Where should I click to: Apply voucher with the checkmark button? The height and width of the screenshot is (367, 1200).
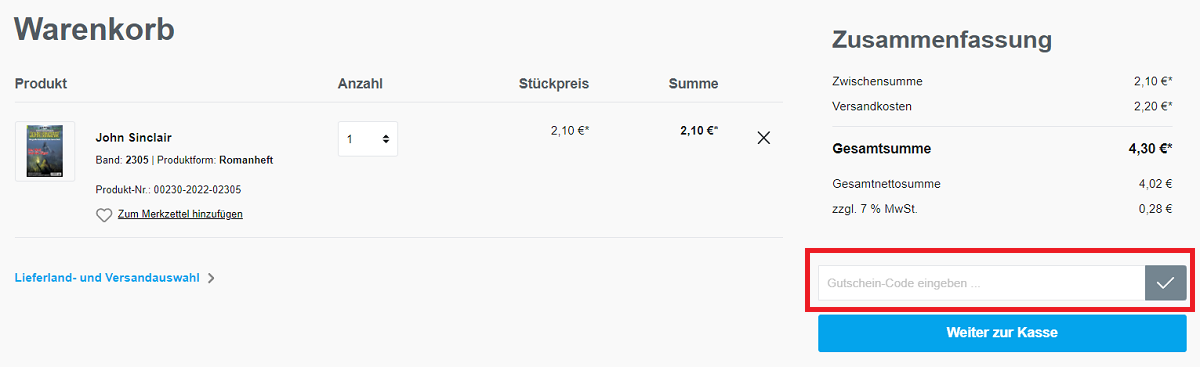(x=1165, y=283)
